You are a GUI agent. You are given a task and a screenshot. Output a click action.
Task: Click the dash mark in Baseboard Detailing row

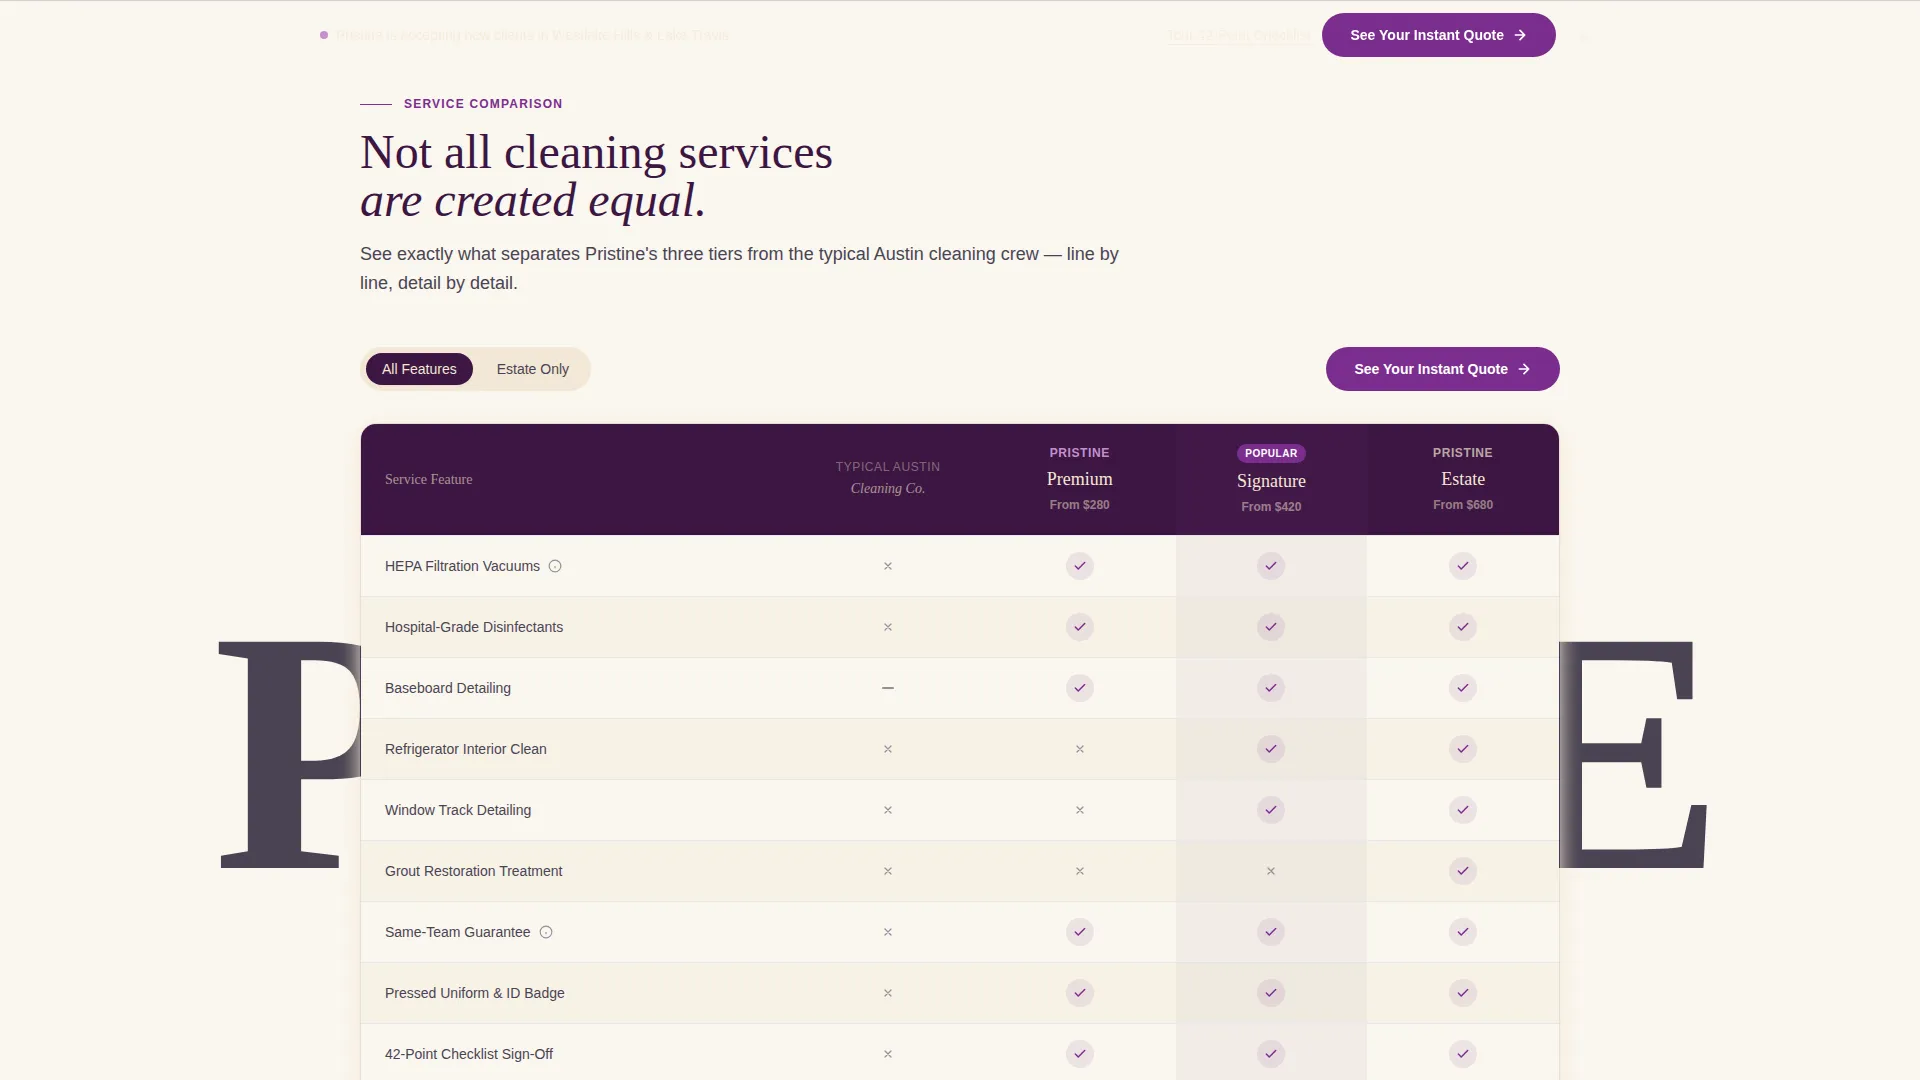pos(888,688)
